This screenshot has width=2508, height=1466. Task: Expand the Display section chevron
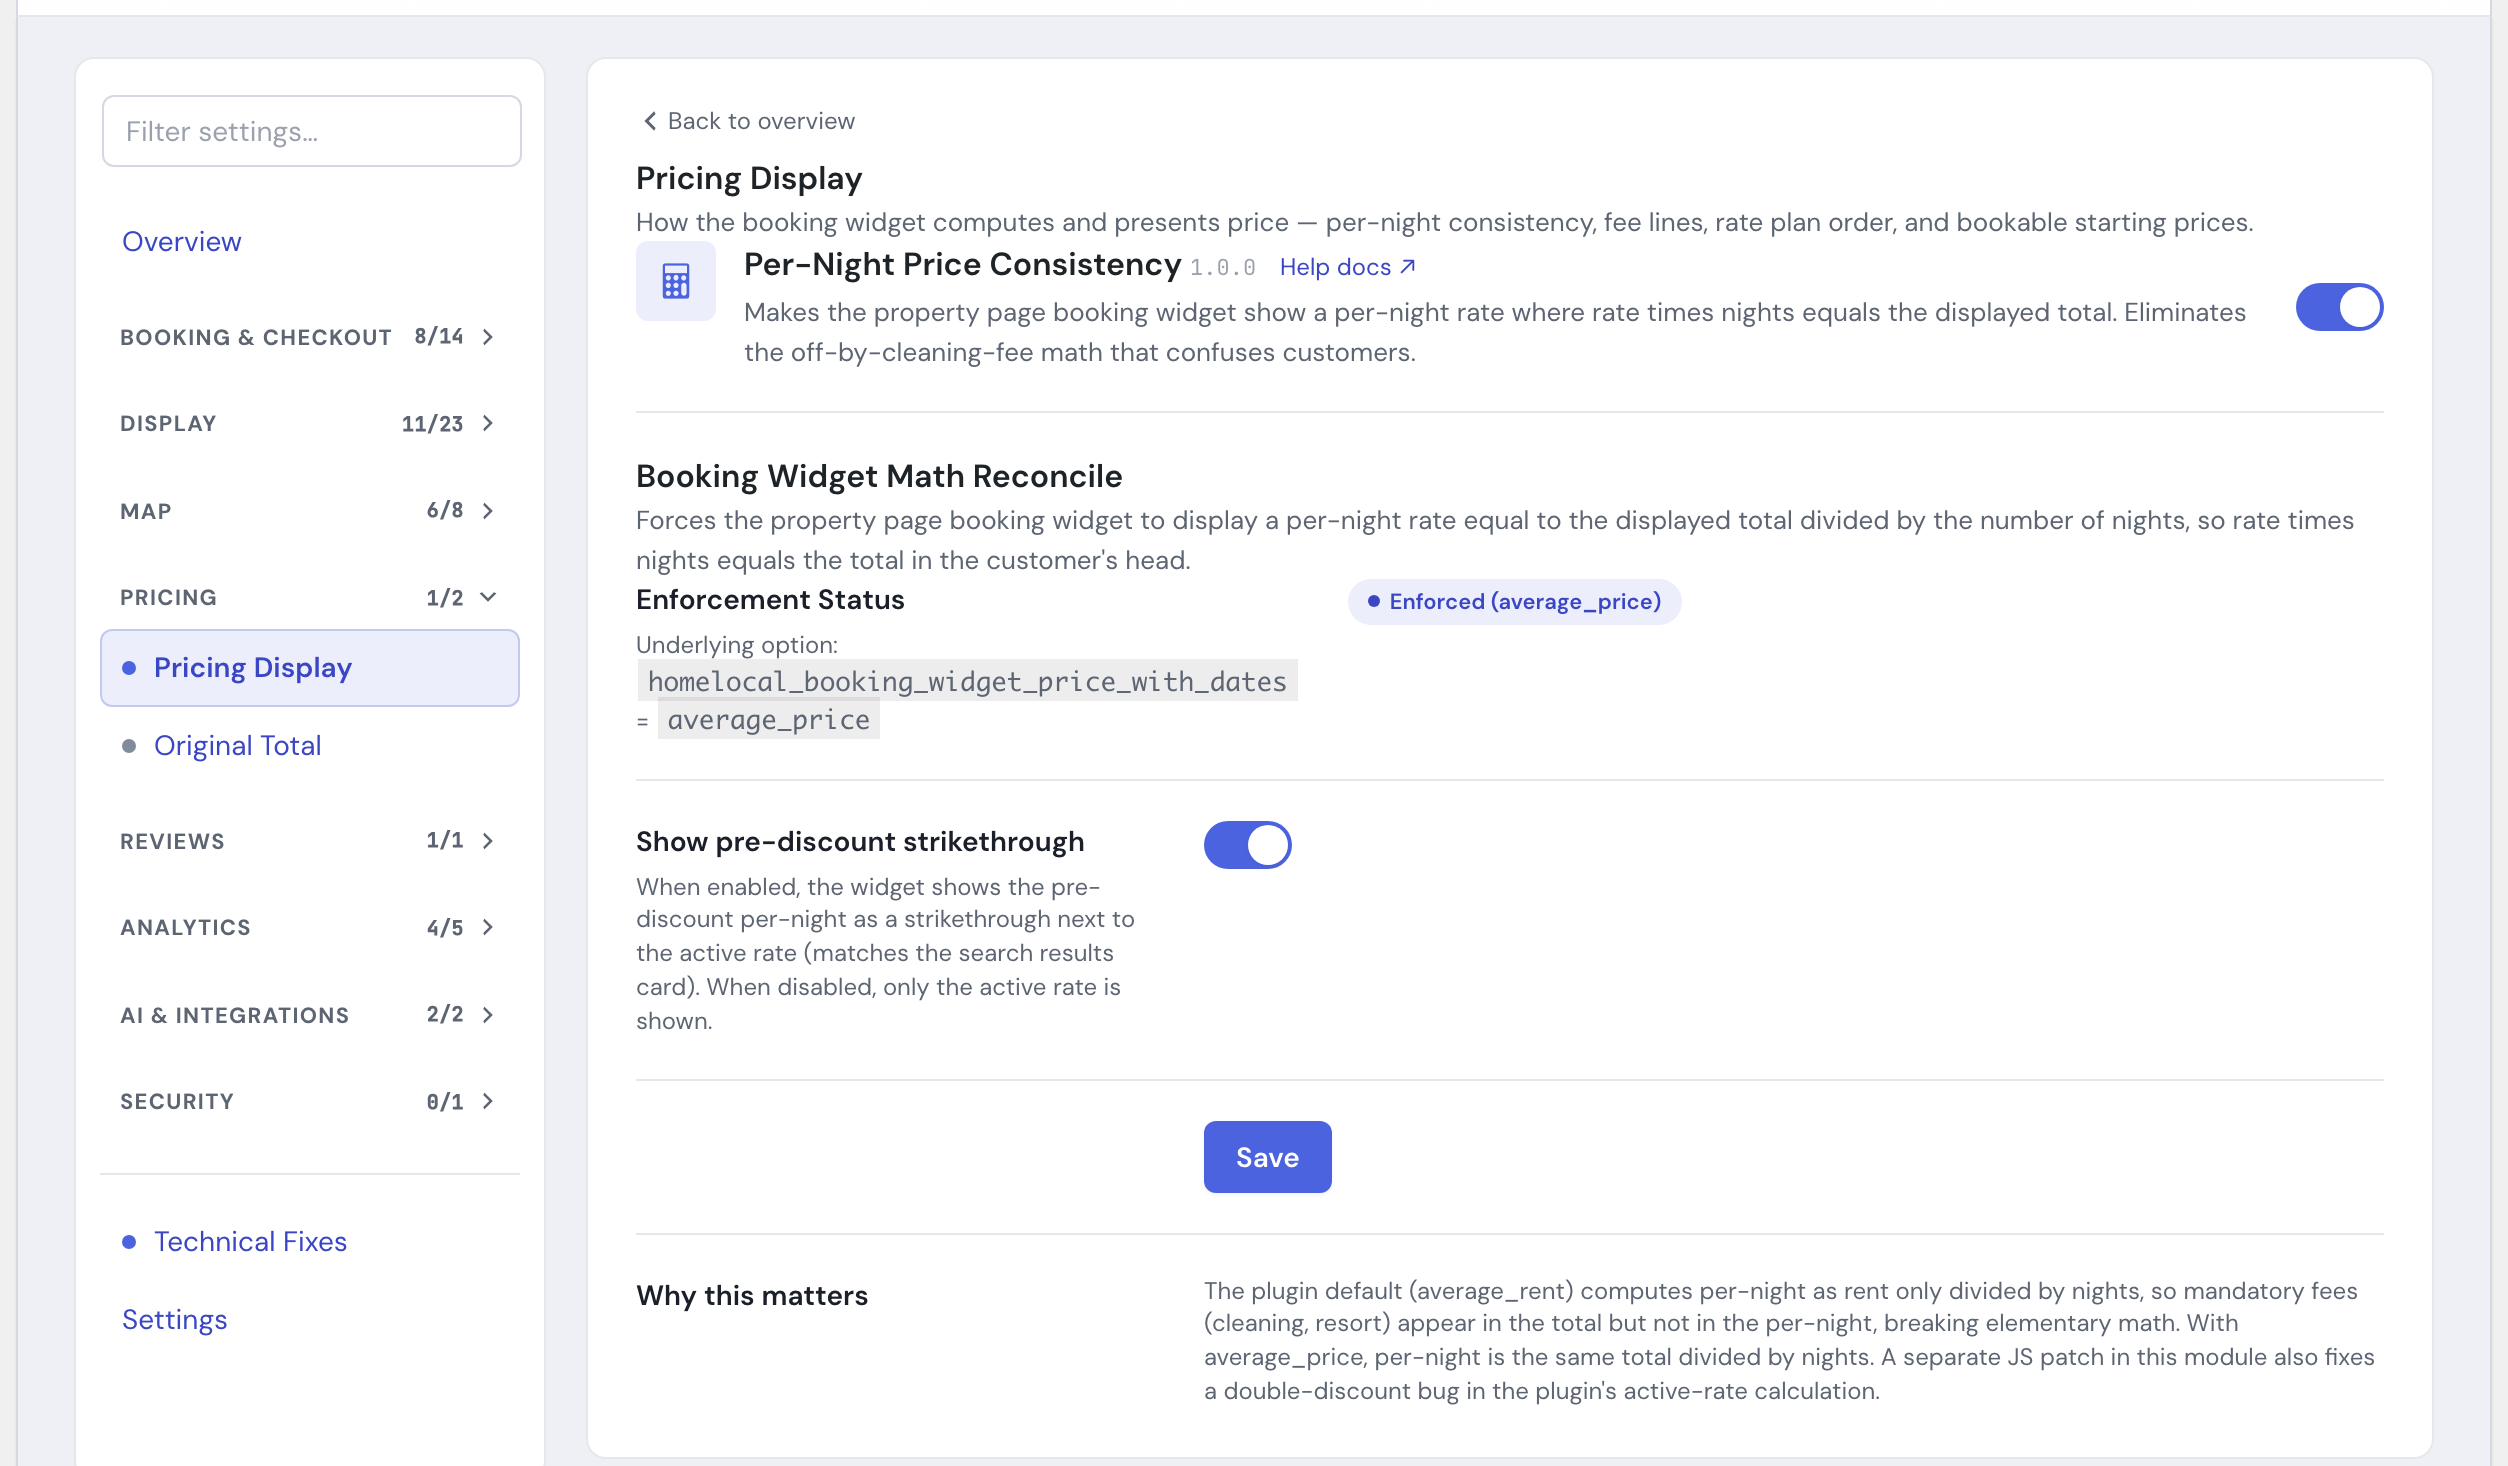(488, 423)
